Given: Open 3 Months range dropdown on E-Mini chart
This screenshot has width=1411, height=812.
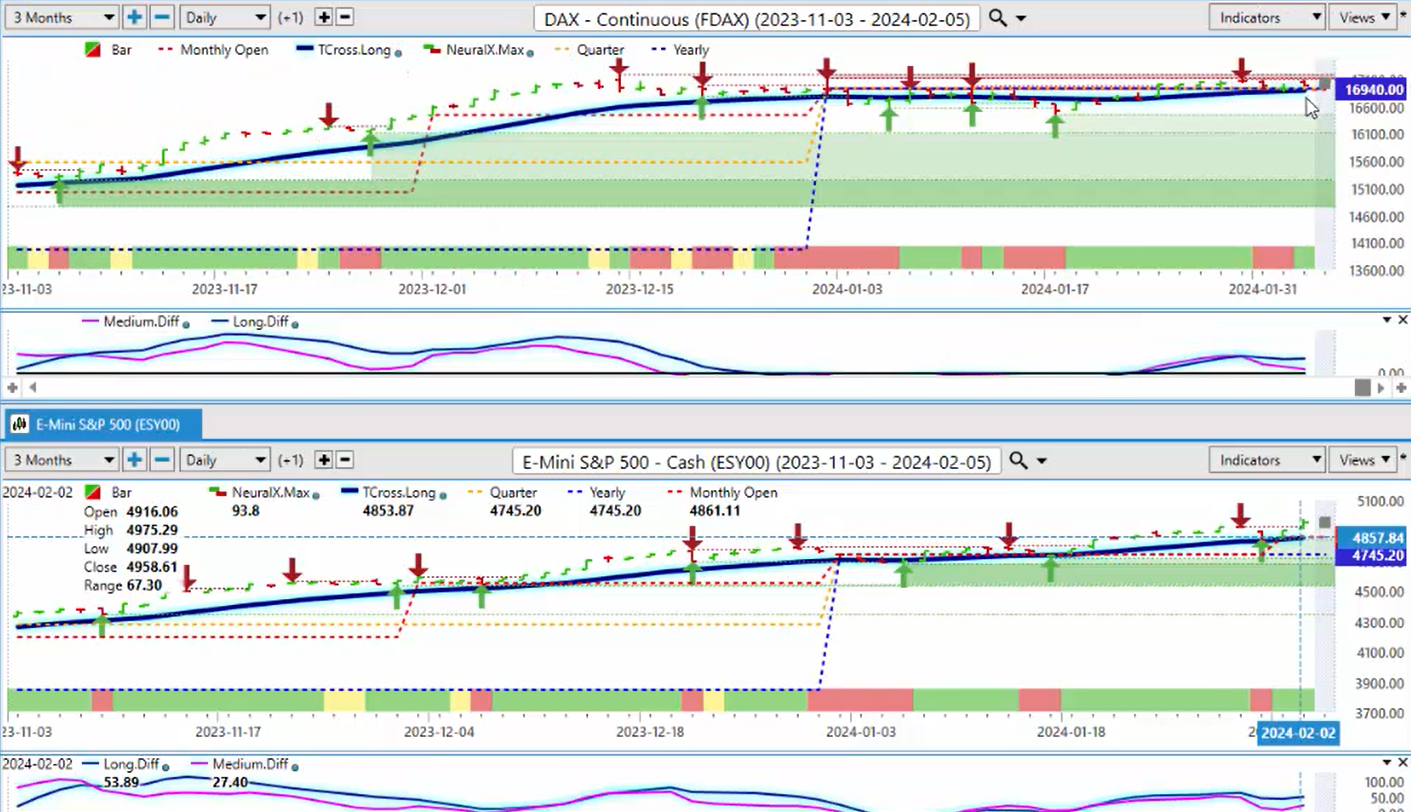Looking at the screenshot, I should tap(61, 460).
